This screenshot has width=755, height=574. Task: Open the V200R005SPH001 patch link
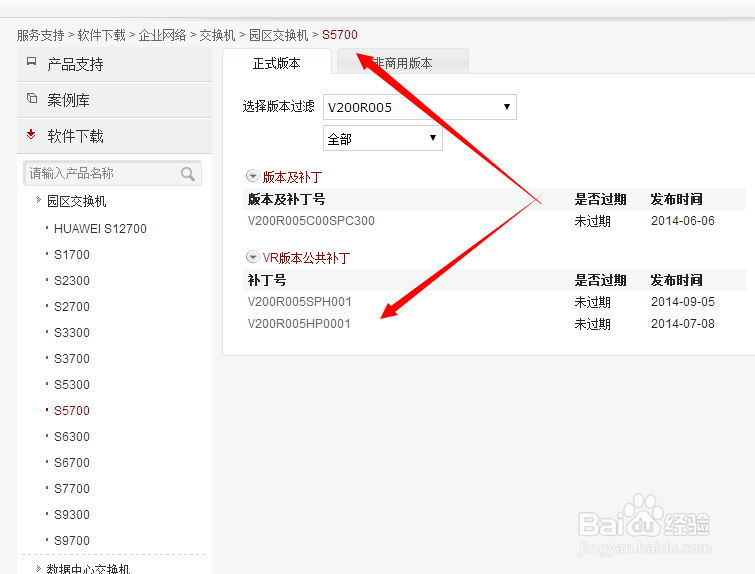pos(299,302)
